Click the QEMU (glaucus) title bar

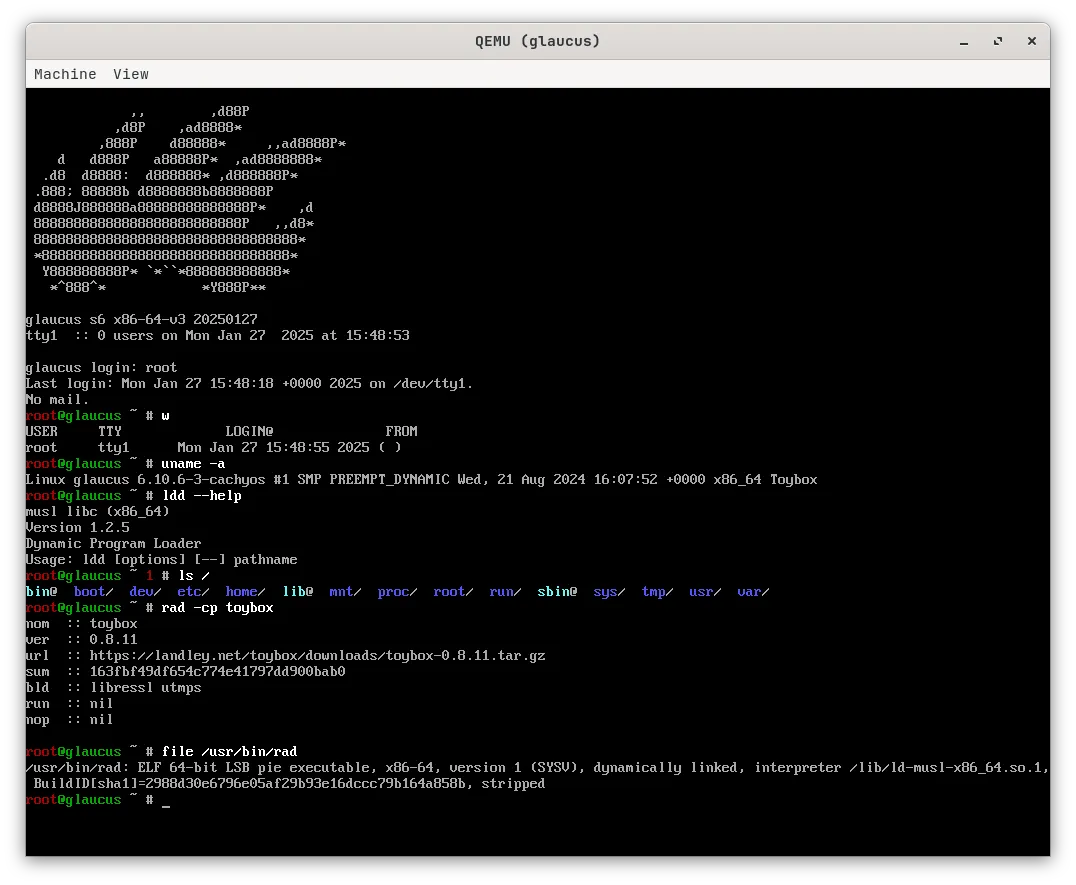[538, 41]
